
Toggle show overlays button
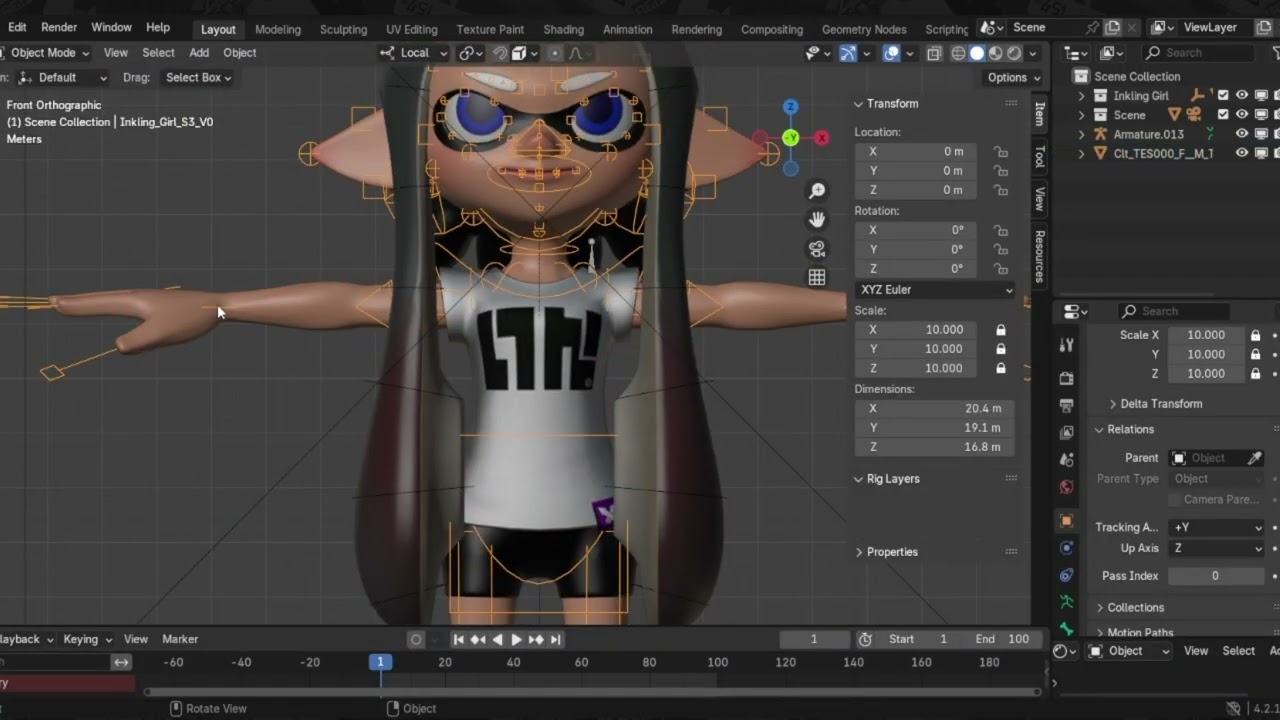pyautogui.click(x=891, y=53)
